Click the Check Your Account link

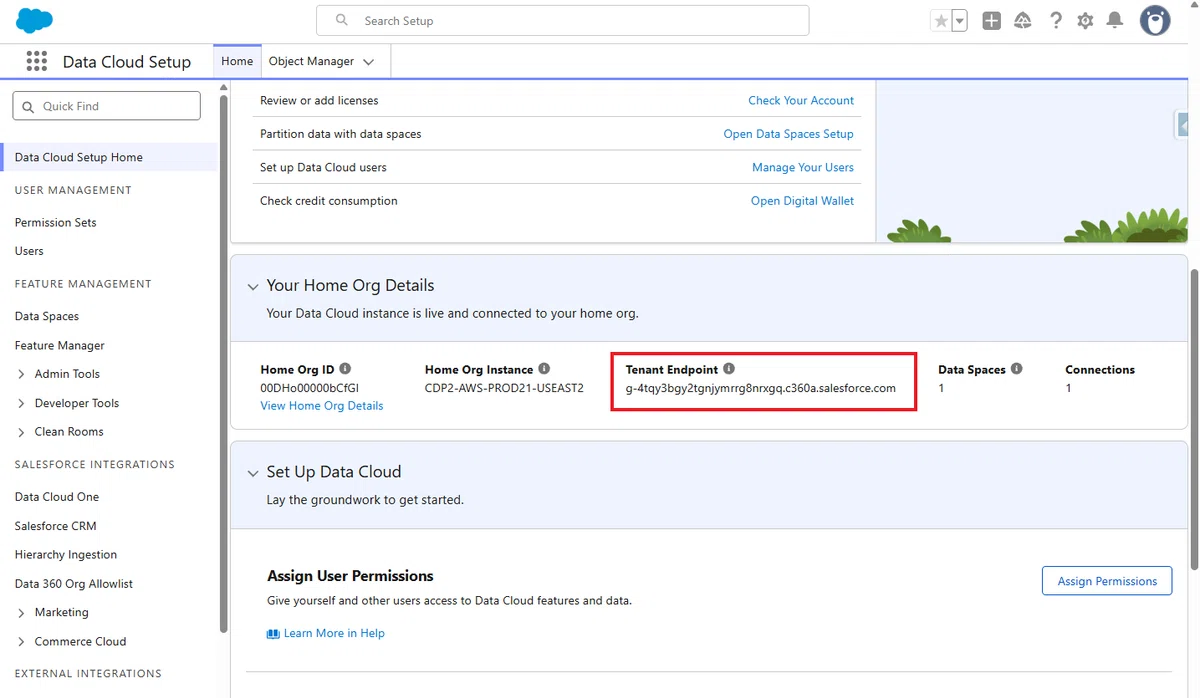coord(801,100)
